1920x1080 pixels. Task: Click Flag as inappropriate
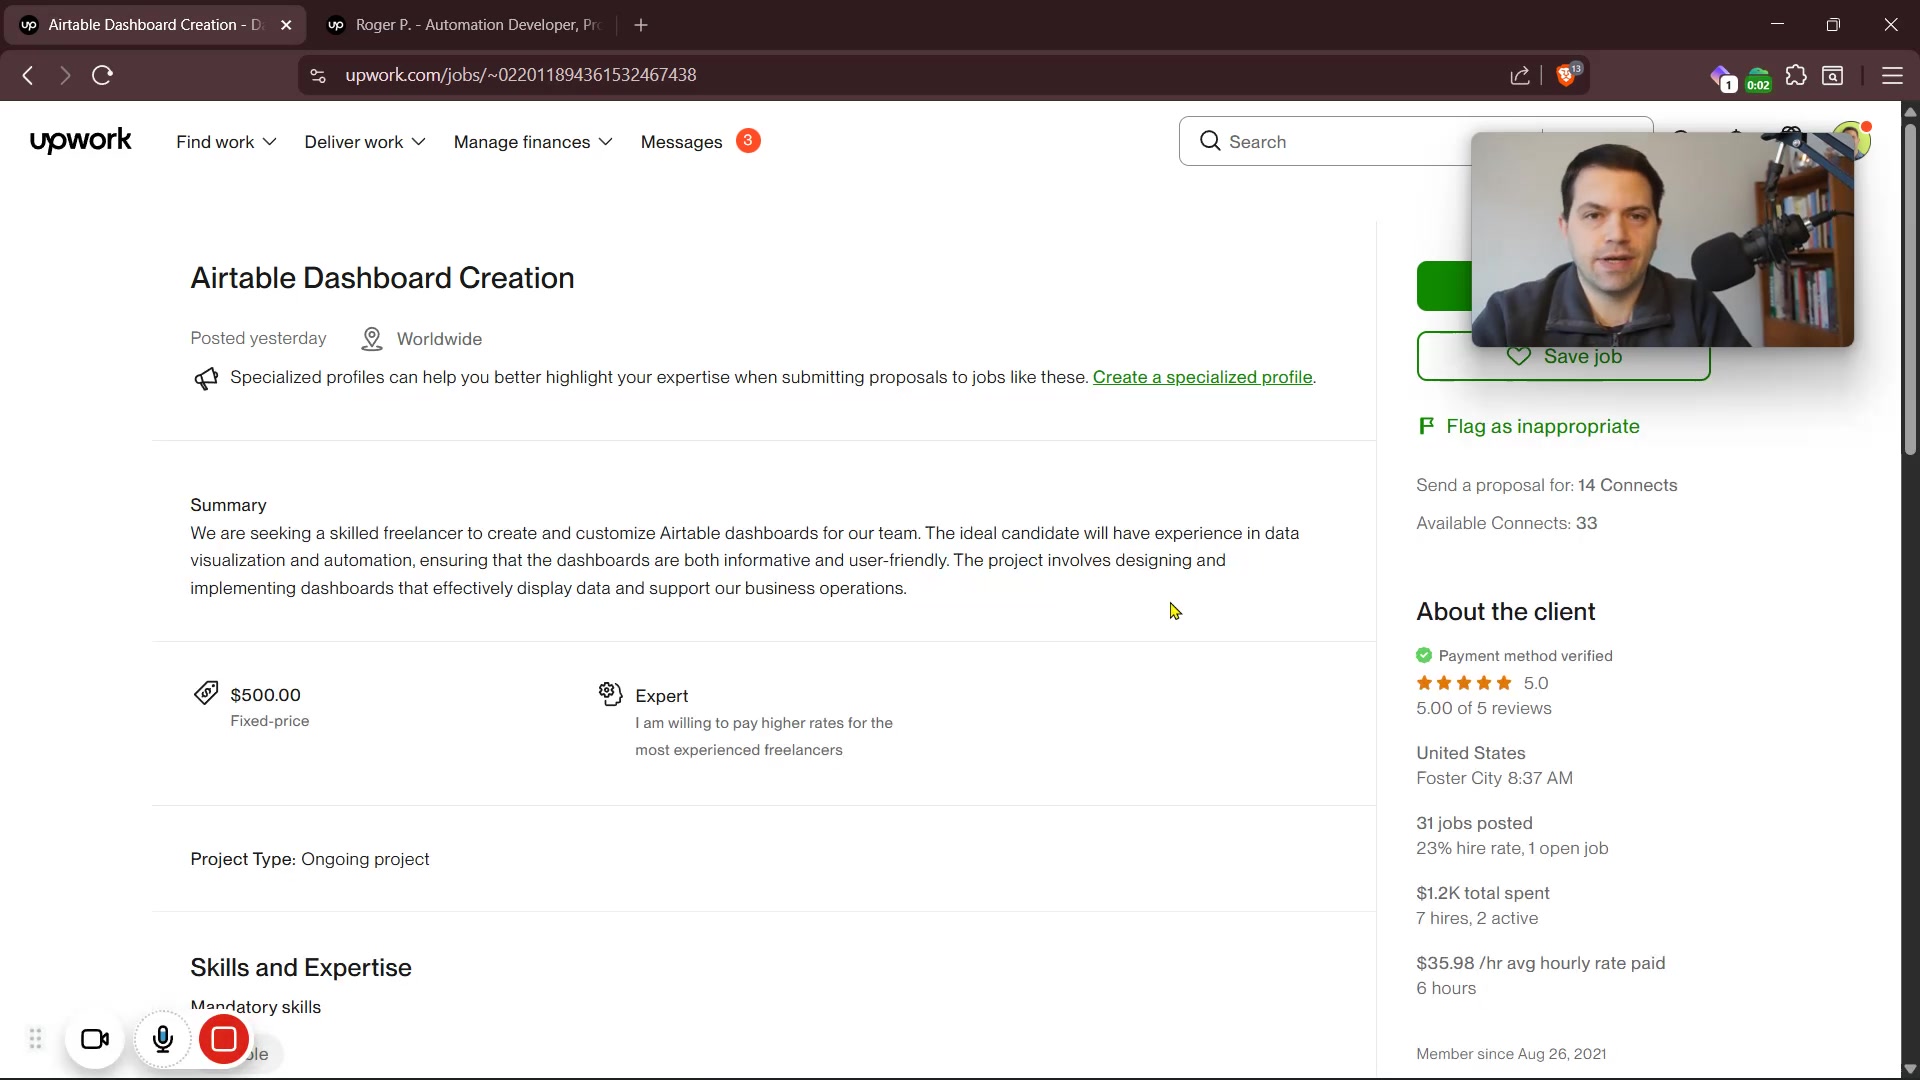(1542, 426)
